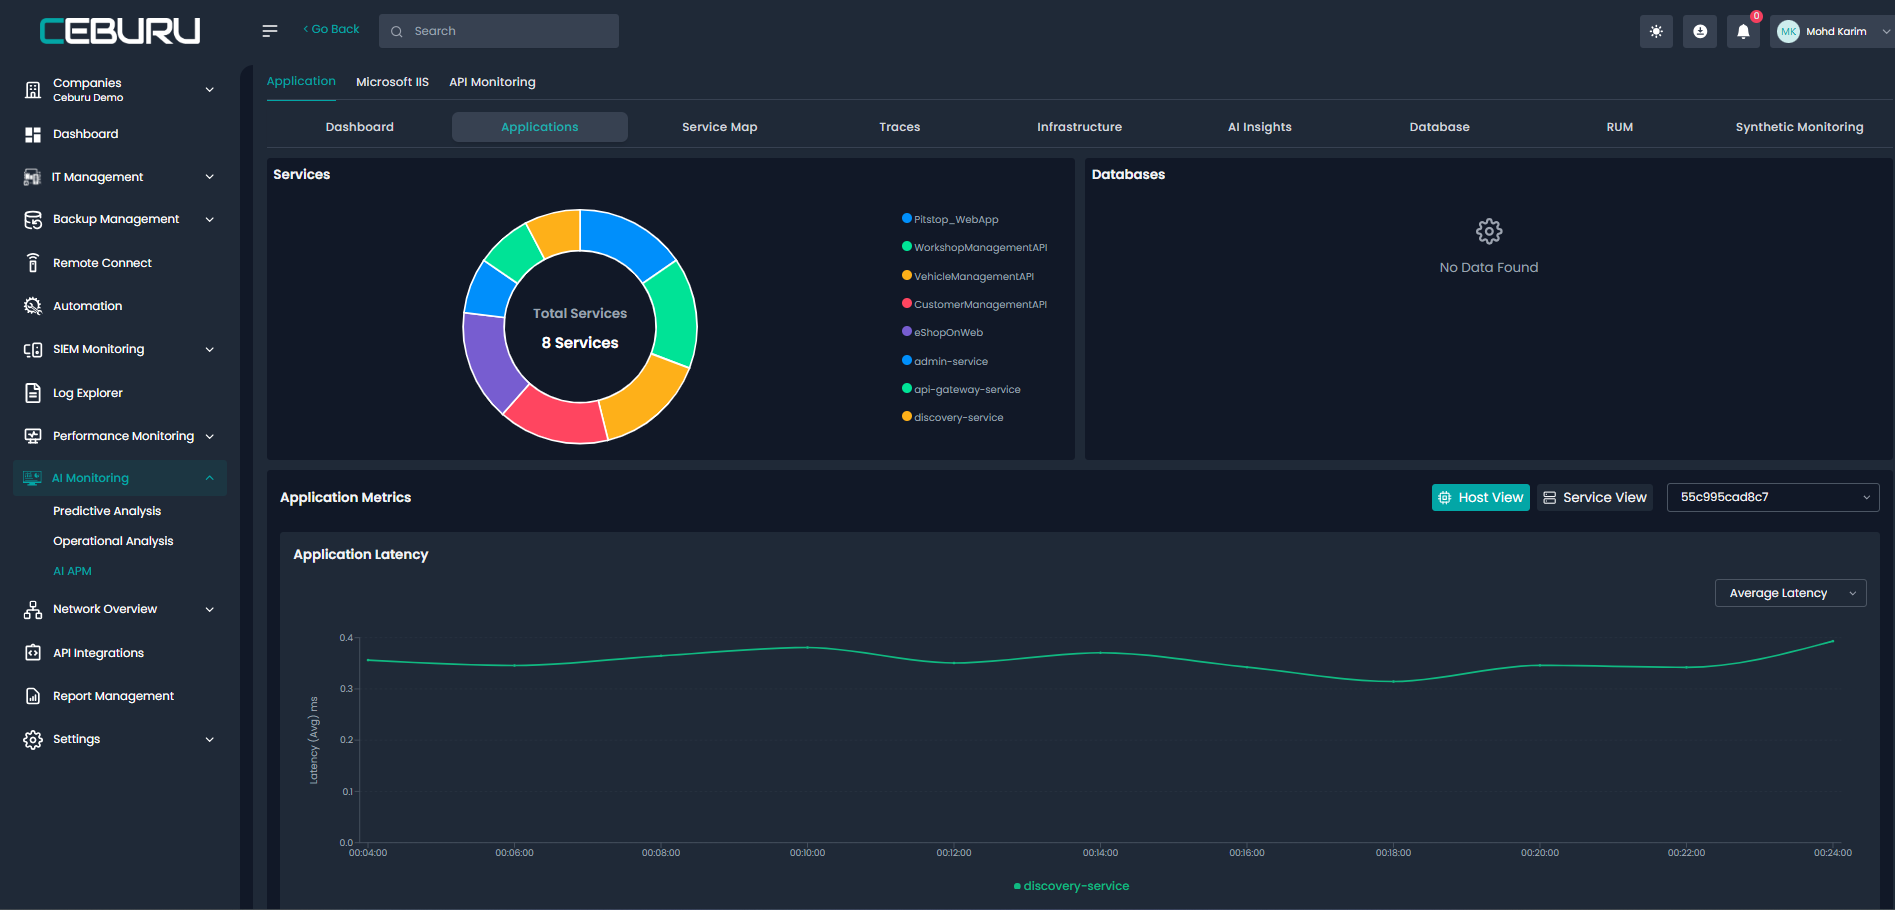
Task: Switch to Service View
Action: [x=1595, y=497]
